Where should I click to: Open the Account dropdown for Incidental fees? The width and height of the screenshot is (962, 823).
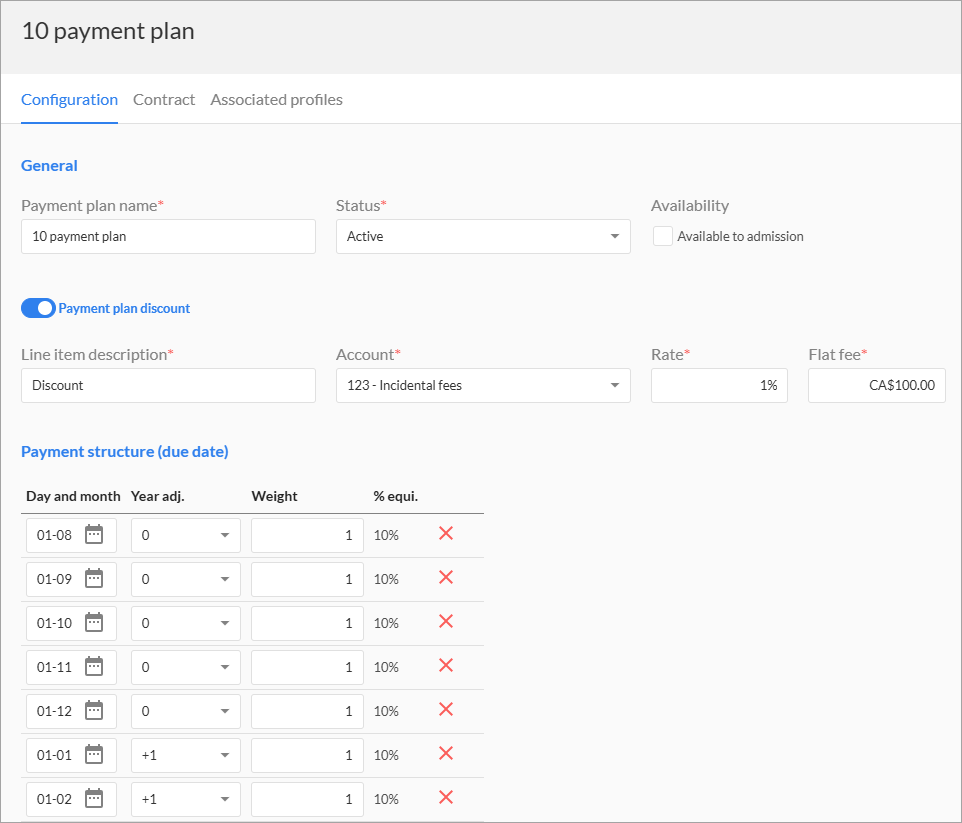[483, 385]
